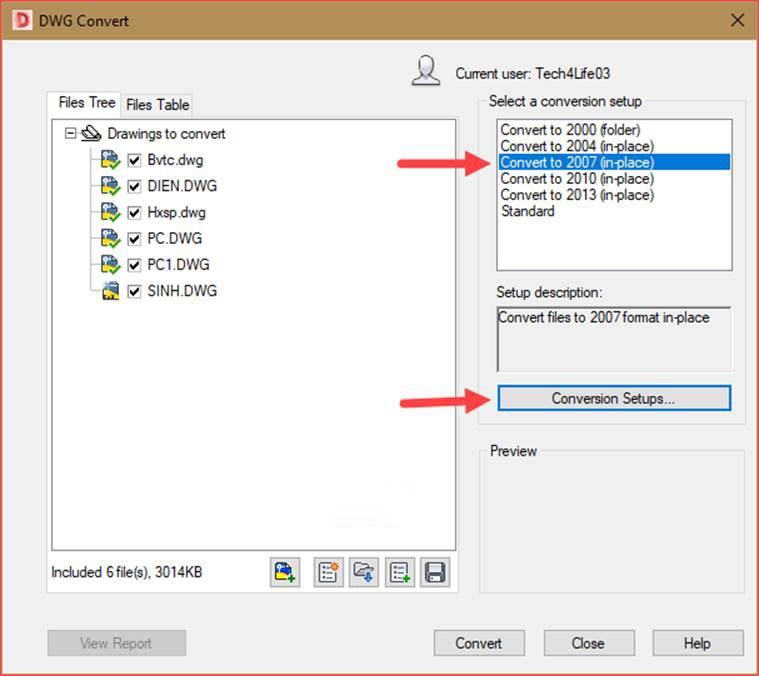
Task: Select Convert to 2007 (in-place) setup
Action: pos(614,162)
